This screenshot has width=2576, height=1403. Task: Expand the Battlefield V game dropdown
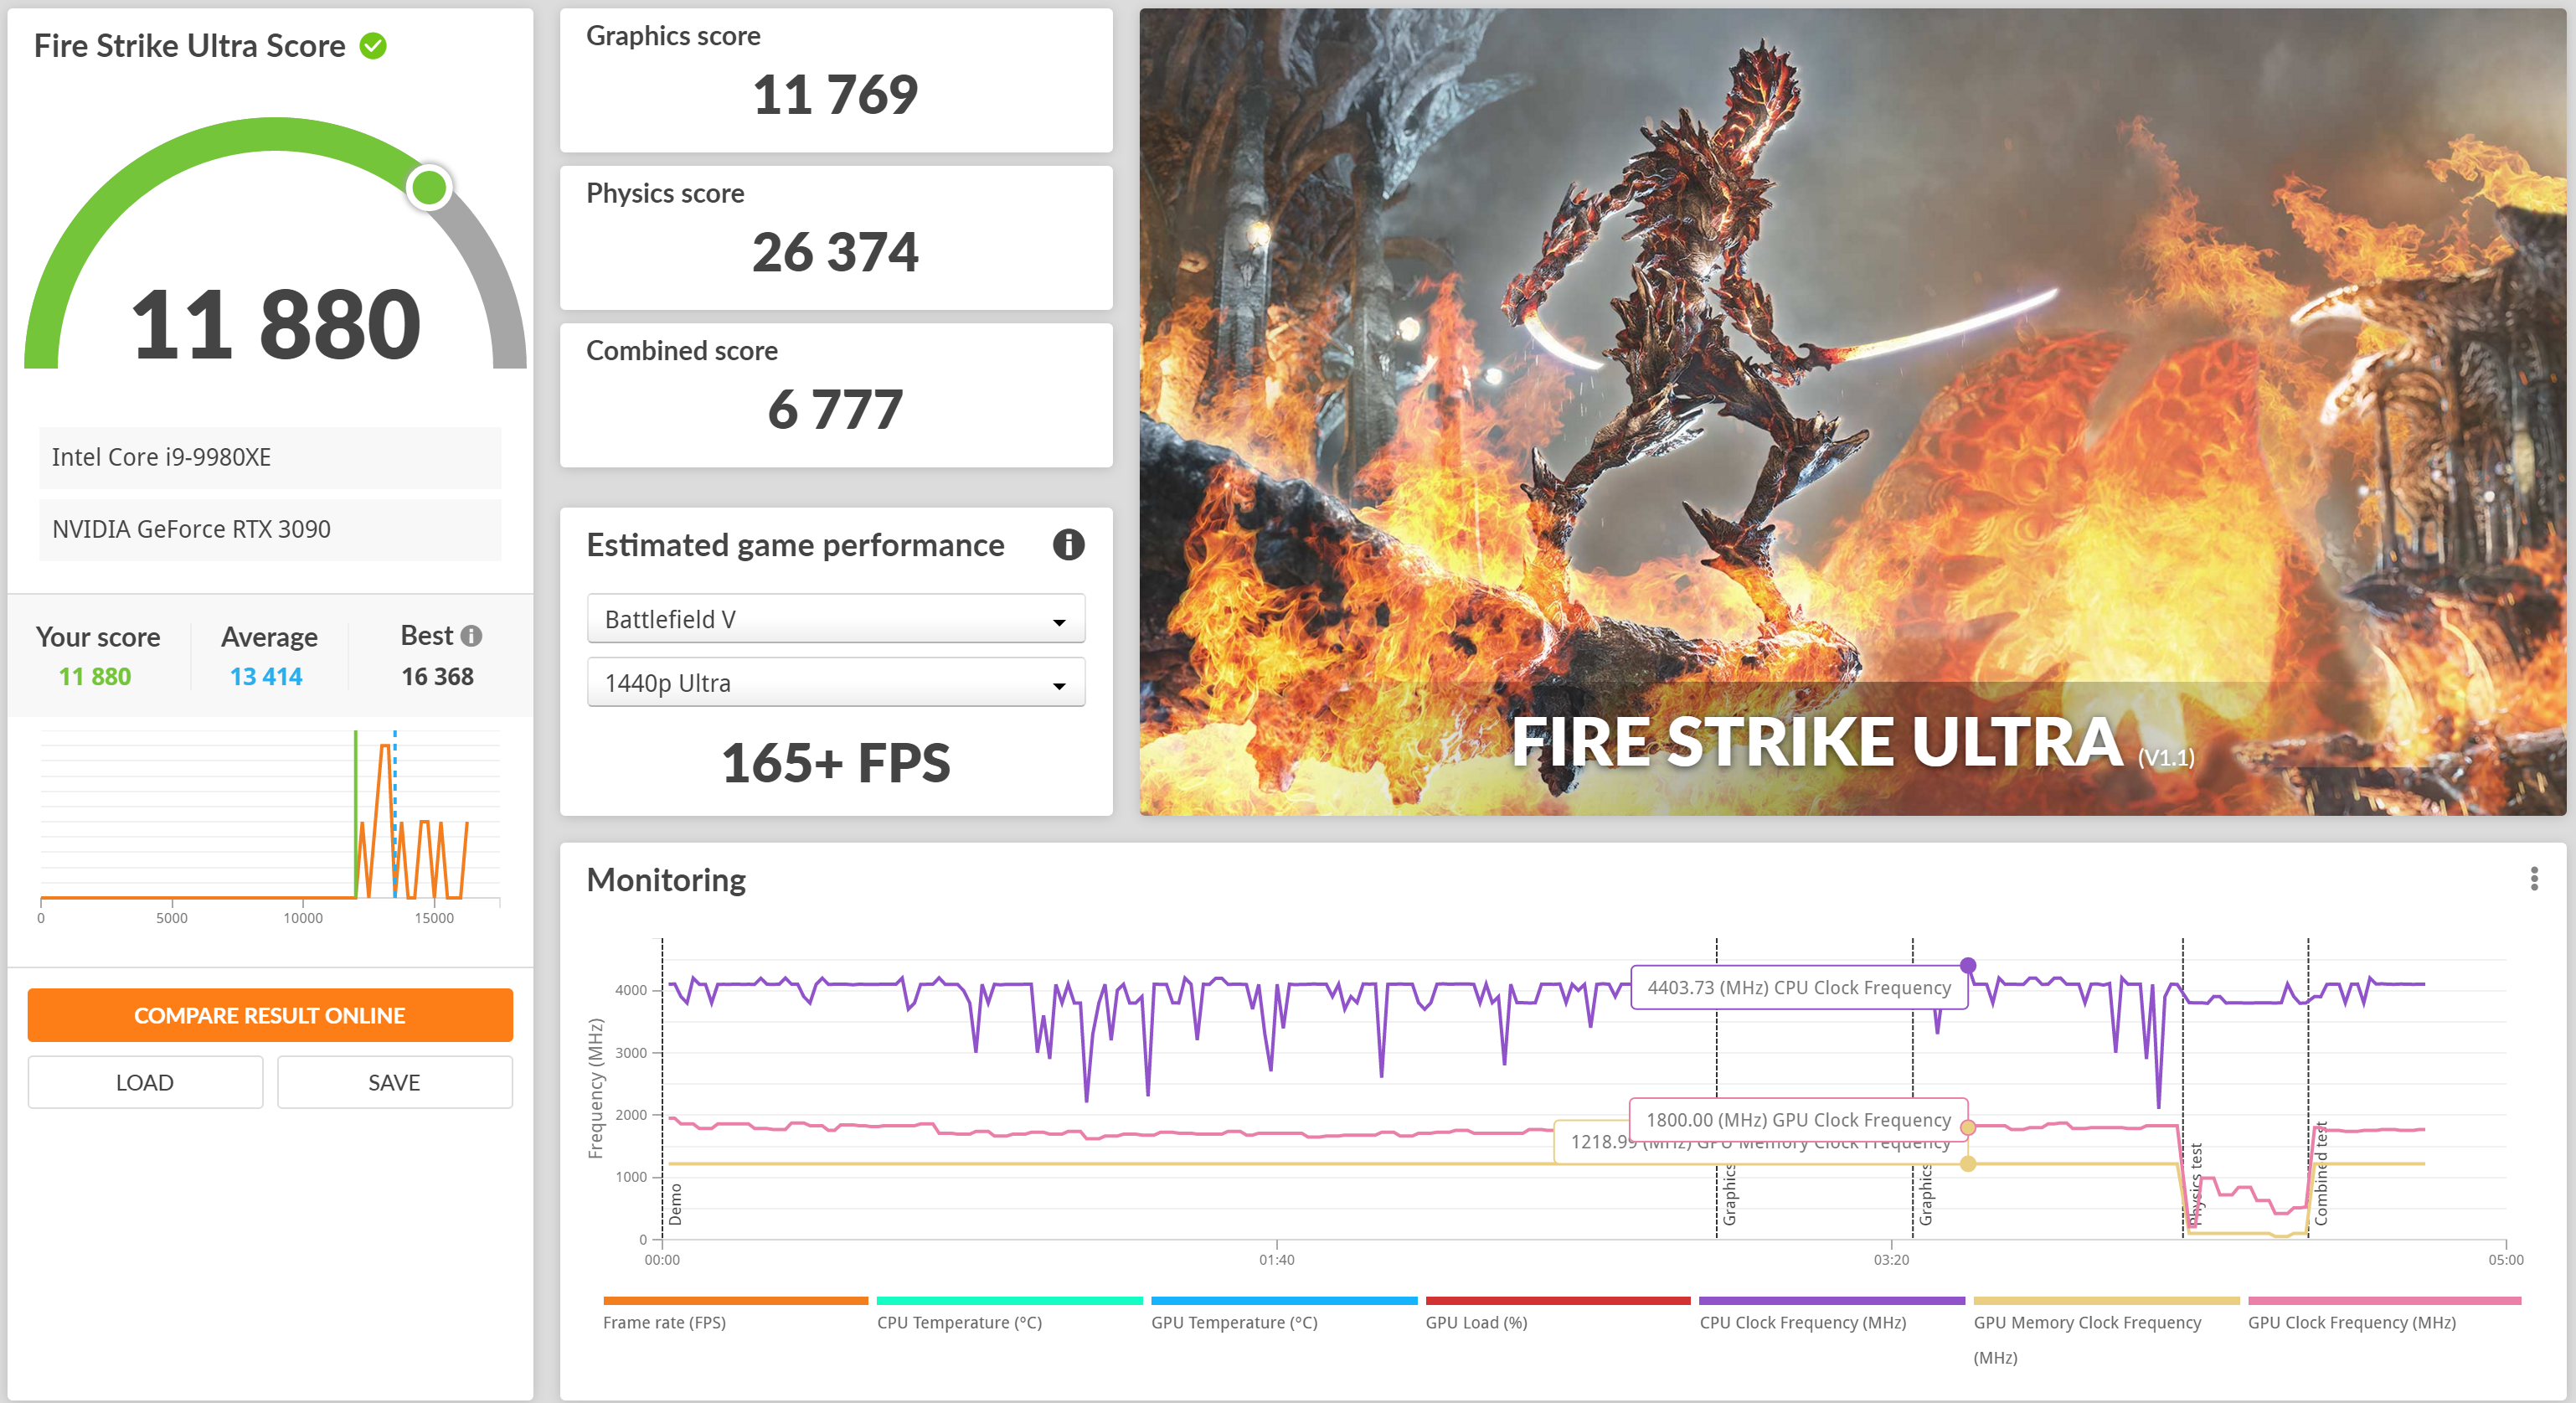click(835, 619)
